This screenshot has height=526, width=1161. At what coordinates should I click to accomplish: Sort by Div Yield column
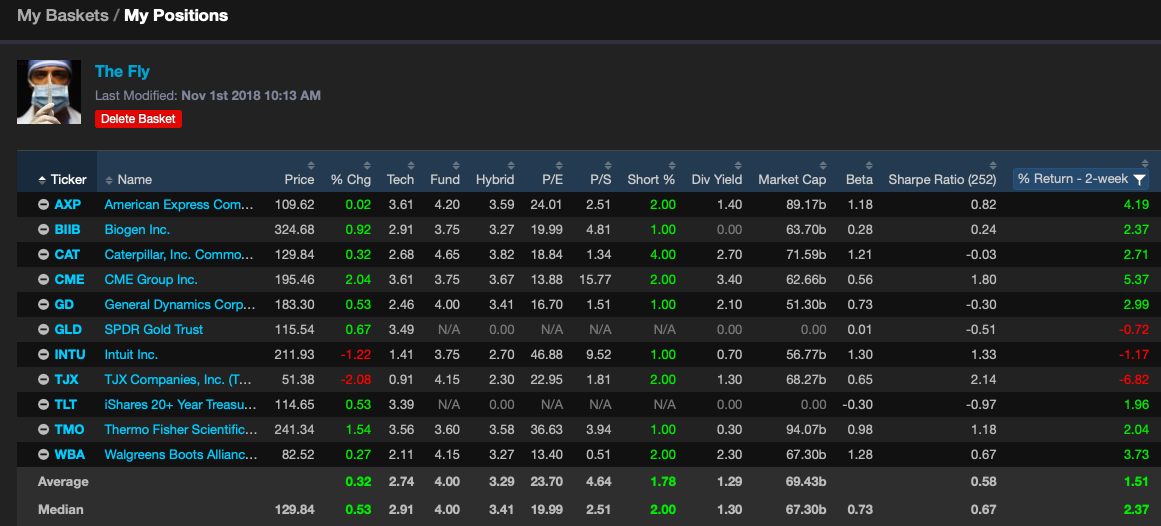pos(717,179)
